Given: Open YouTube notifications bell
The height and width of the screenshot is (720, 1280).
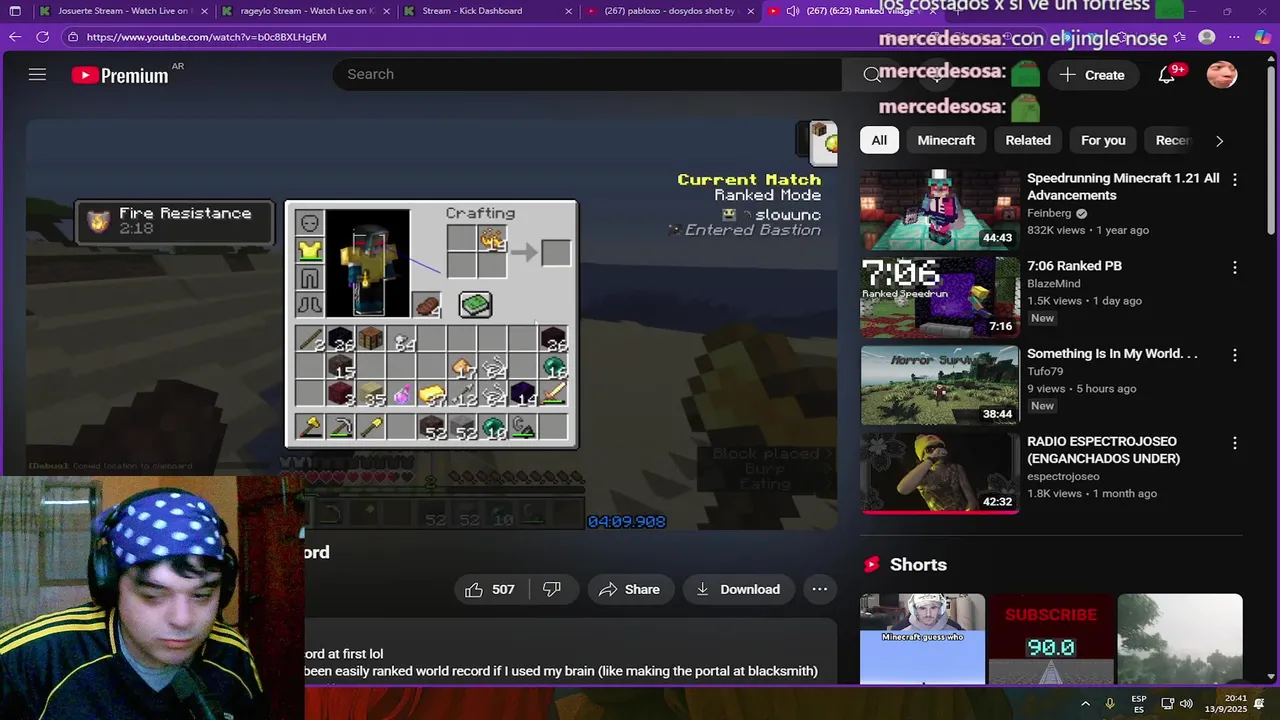Looking at the screenshot, I should 1166,74.
